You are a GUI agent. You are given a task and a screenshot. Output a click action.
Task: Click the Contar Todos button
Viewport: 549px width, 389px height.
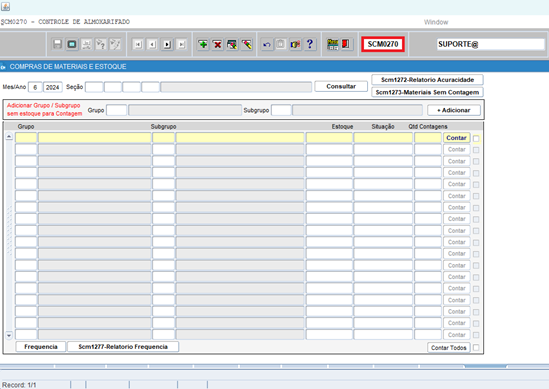[449, 348]
